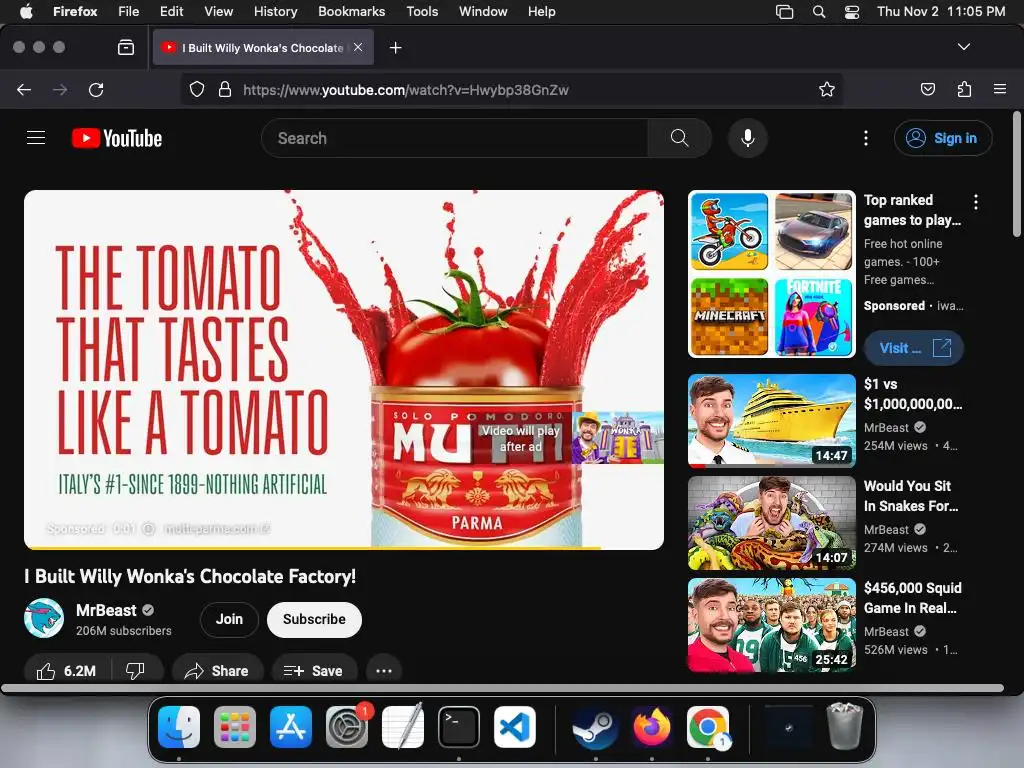1024x768 pixels.
Task: Start voice search with microphone icon
Action: pos(748,138)
